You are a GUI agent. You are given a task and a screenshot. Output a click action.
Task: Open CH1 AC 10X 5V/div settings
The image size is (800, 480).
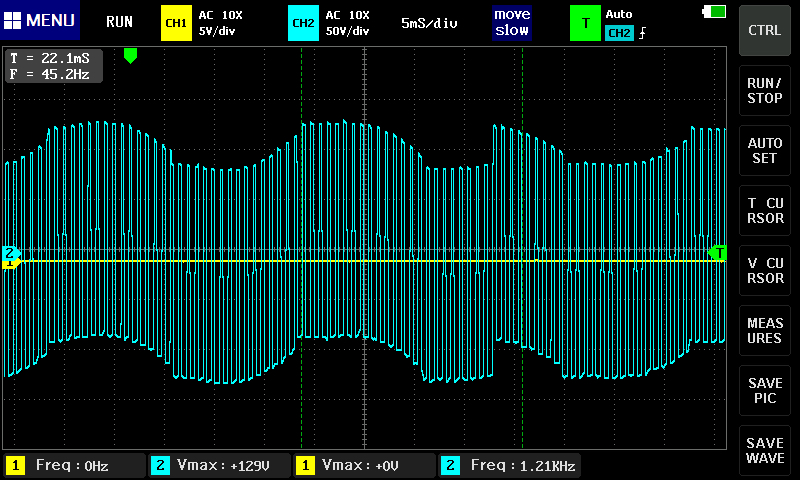(x=220, y=22)
